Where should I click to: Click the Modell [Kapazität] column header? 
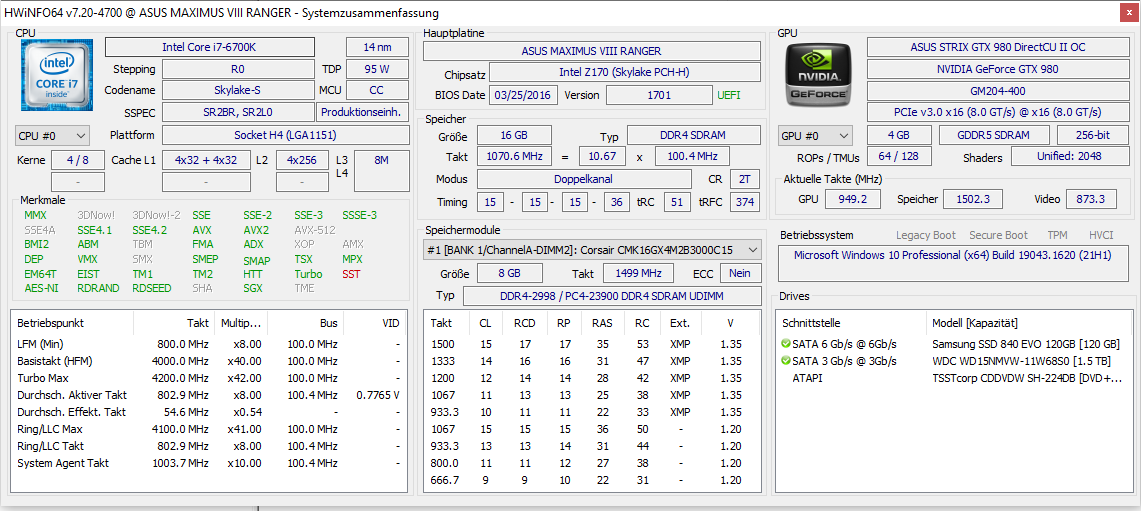[974, 322]
